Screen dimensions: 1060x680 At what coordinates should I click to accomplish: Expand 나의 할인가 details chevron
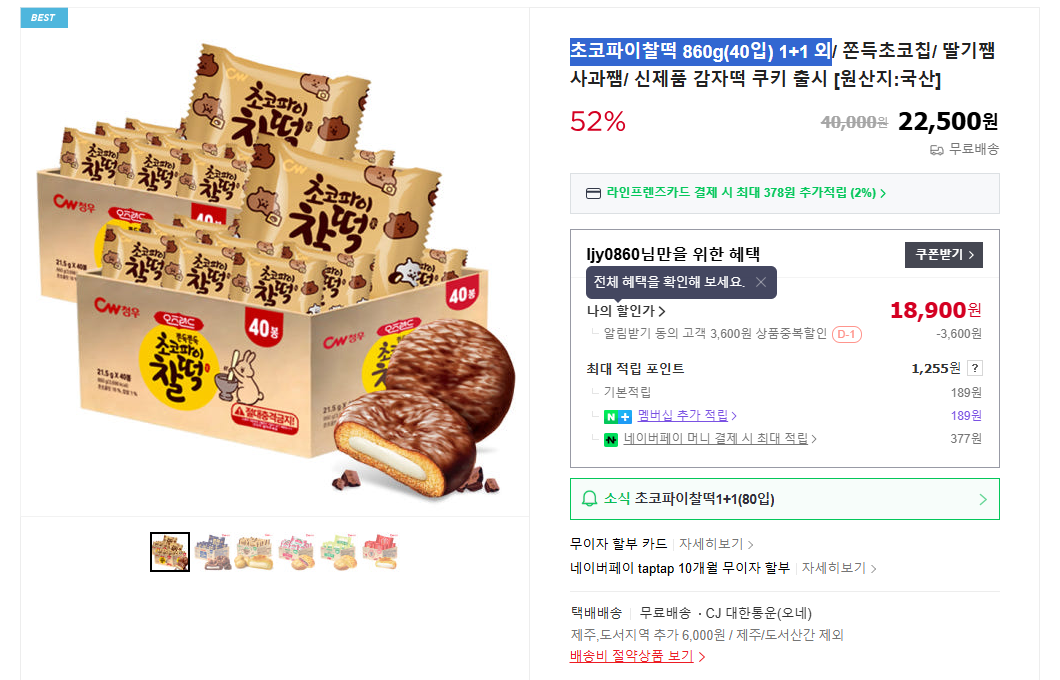(662, 311)
